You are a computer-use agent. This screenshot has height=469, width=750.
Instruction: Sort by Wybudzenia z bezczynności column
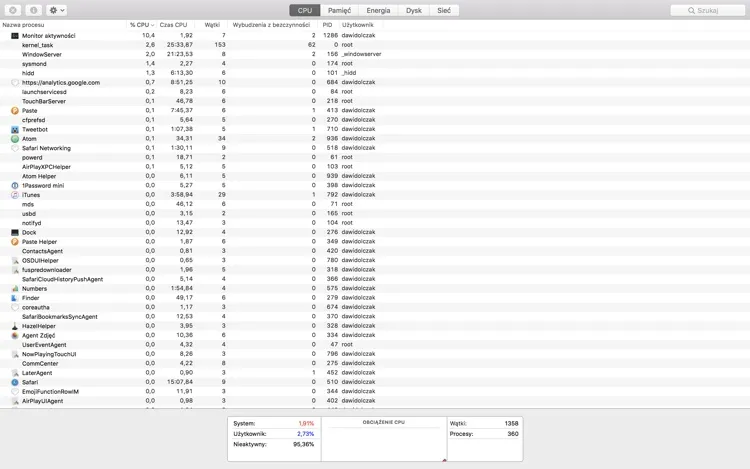[271, 25]
